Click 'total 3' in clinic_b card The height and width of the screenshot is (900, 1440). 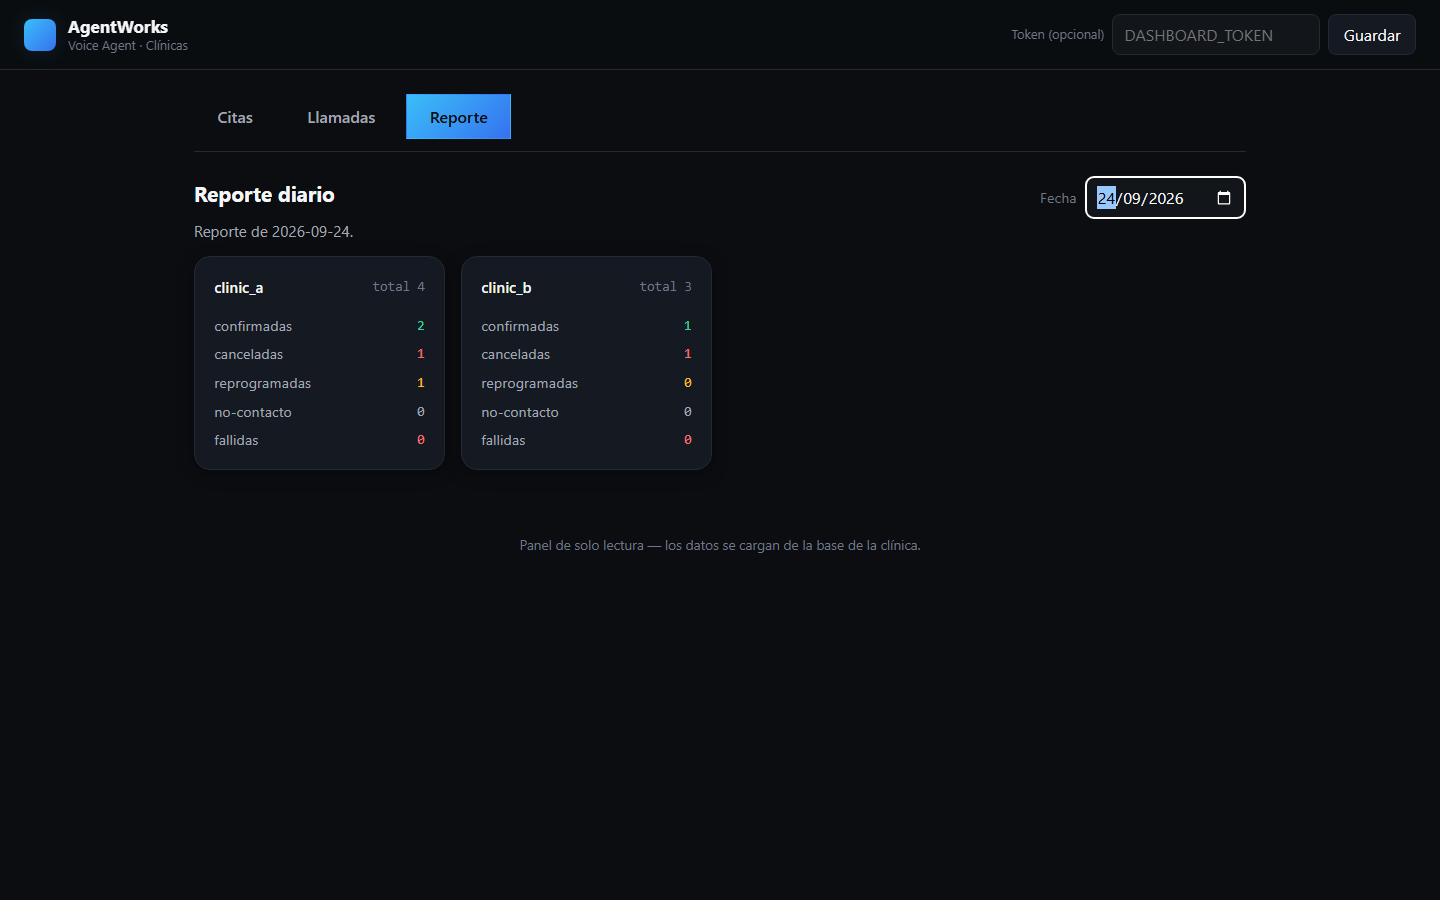tap(666, 287)
